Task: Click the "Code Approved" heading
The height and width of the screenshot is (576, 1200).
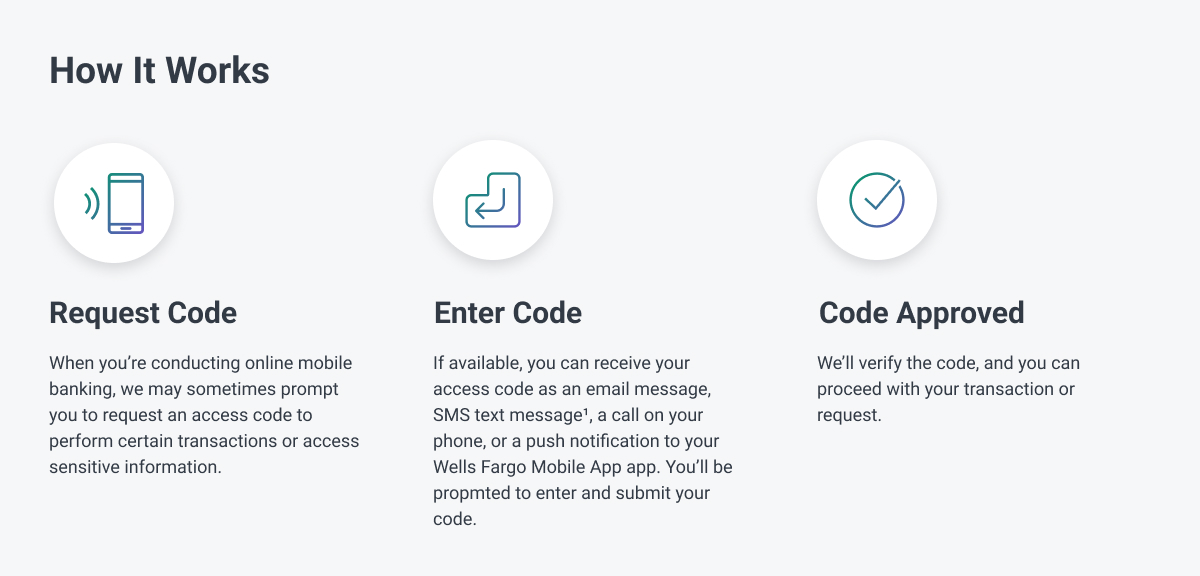Action: [921, 313]
